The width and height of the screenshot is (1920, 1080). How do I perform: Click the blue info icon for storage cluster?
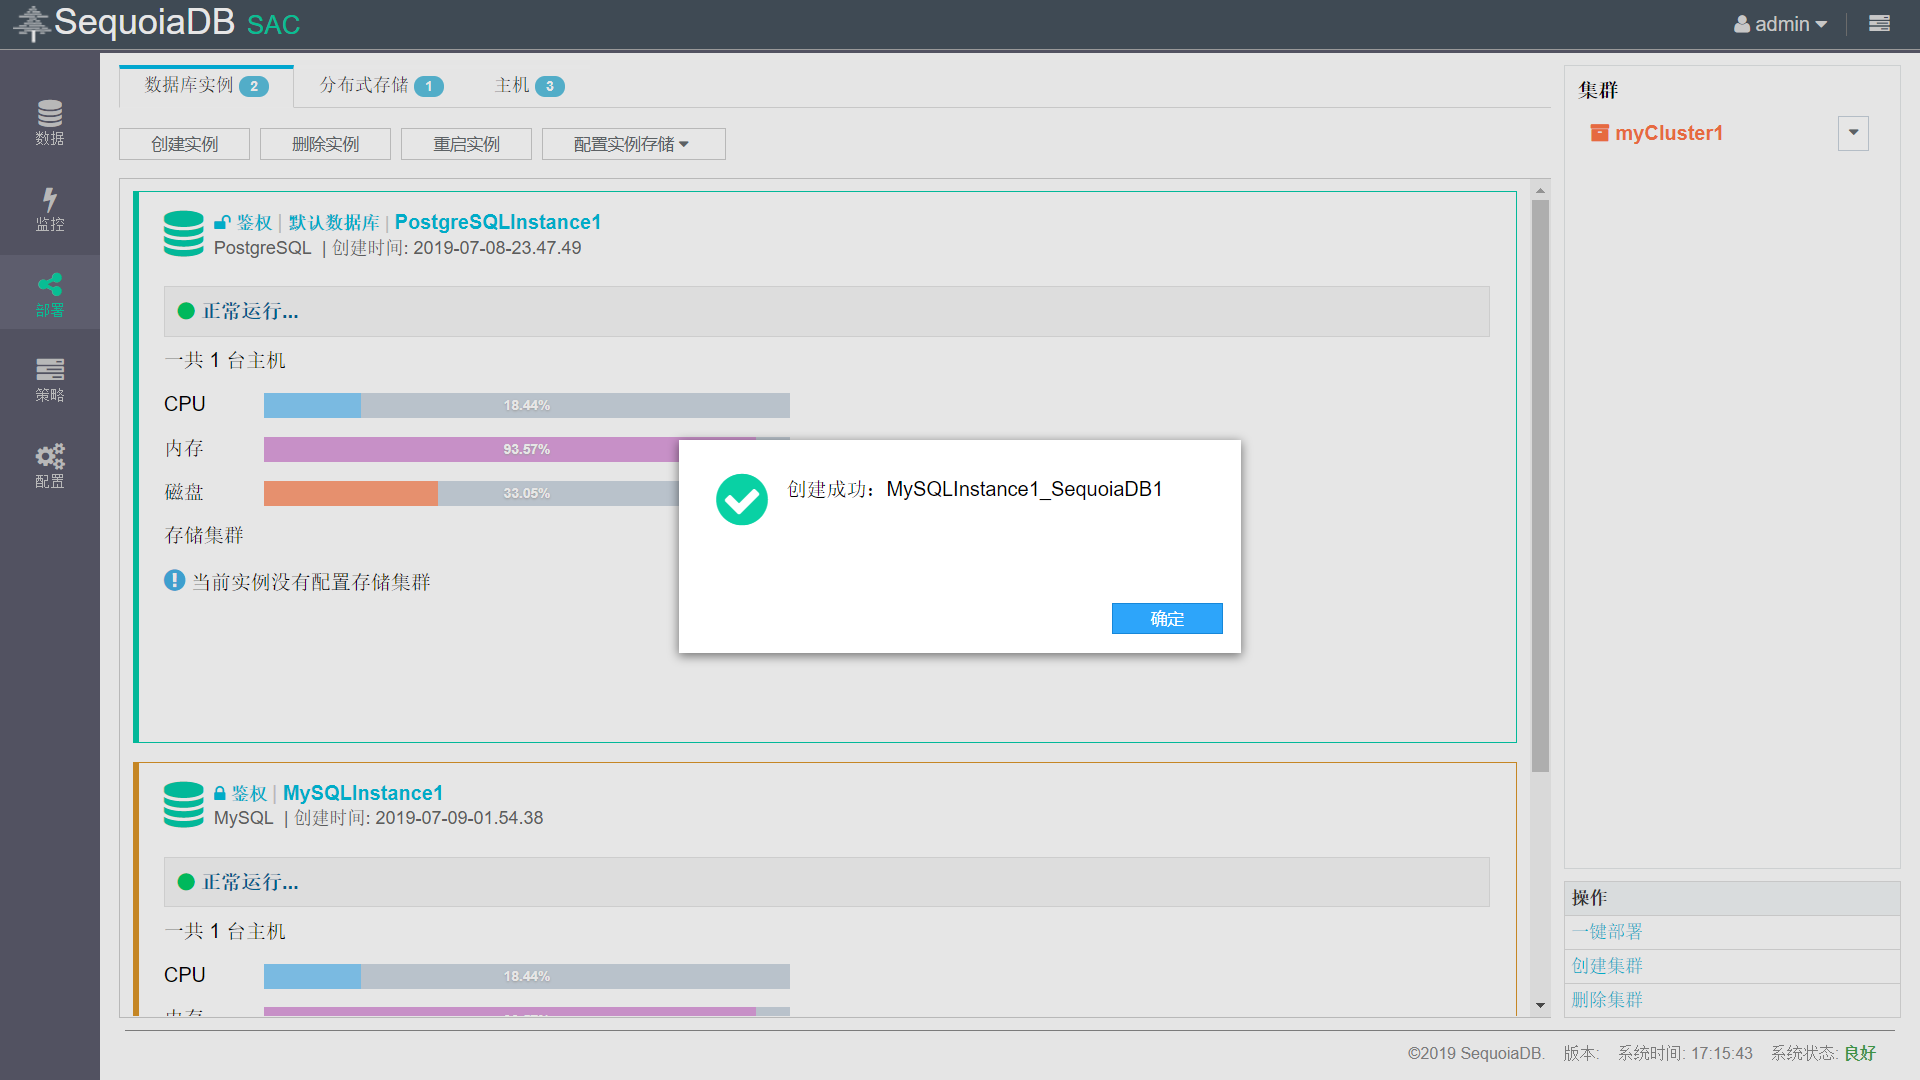(x=175, y=580)
